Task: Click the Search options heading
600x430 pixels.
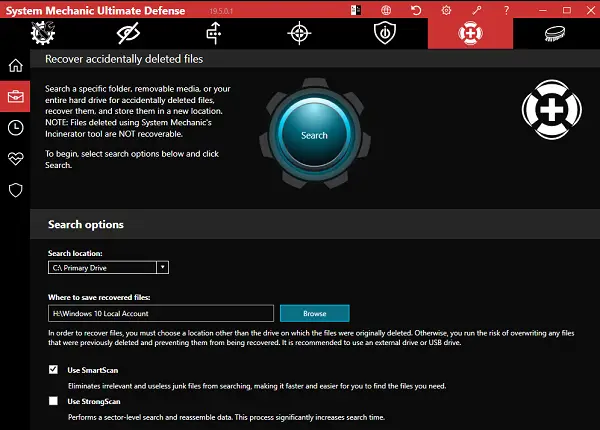Action: coord(86,224)
